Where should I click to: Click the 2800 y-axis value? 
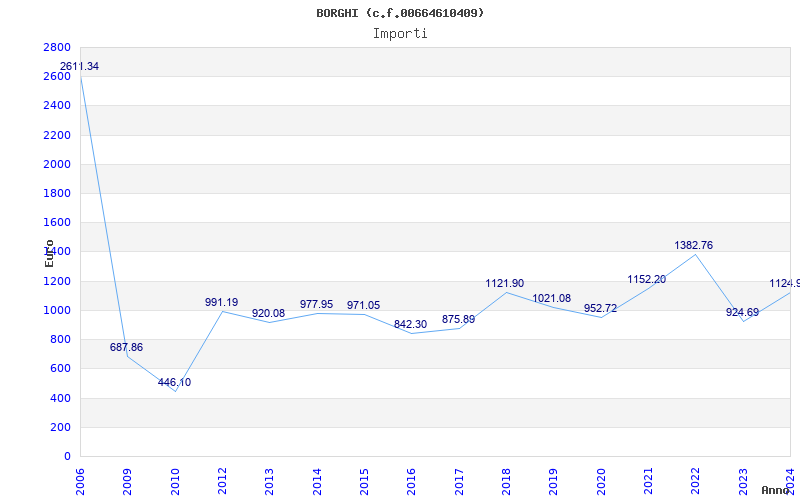tap(57, 47)
